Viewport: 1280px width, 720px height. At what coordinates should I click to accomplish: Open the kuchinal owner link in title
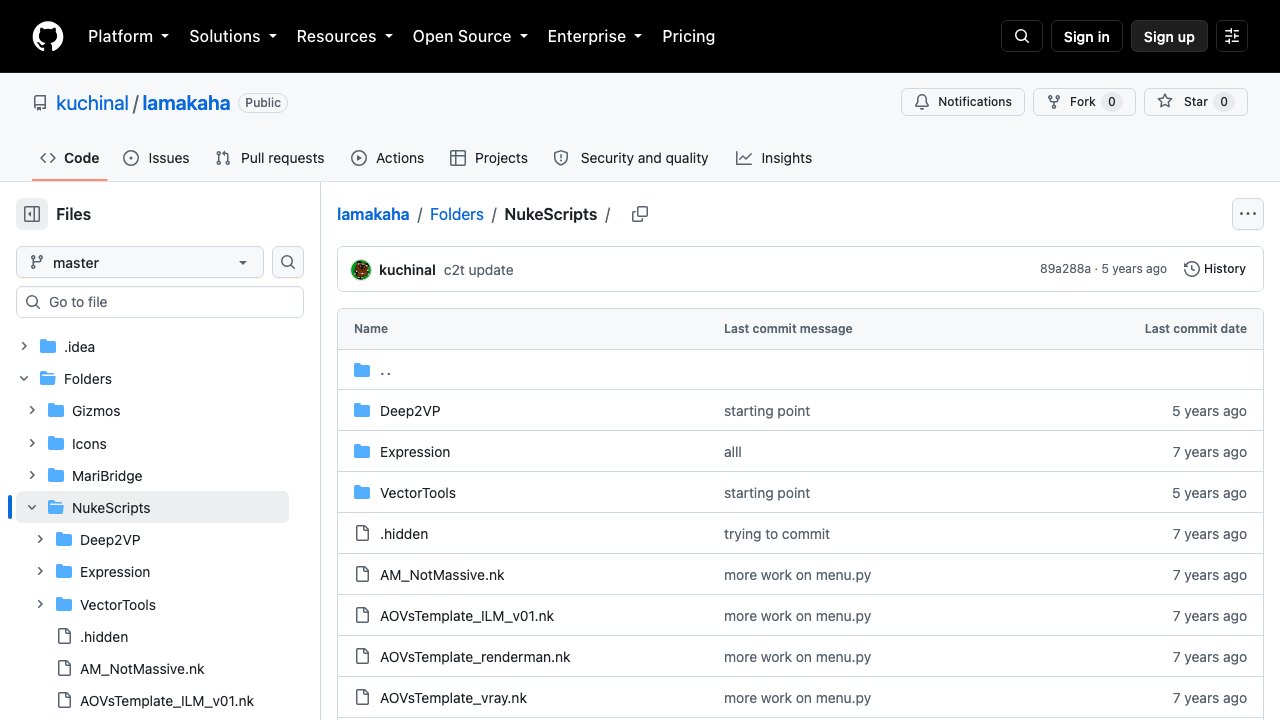92,103
